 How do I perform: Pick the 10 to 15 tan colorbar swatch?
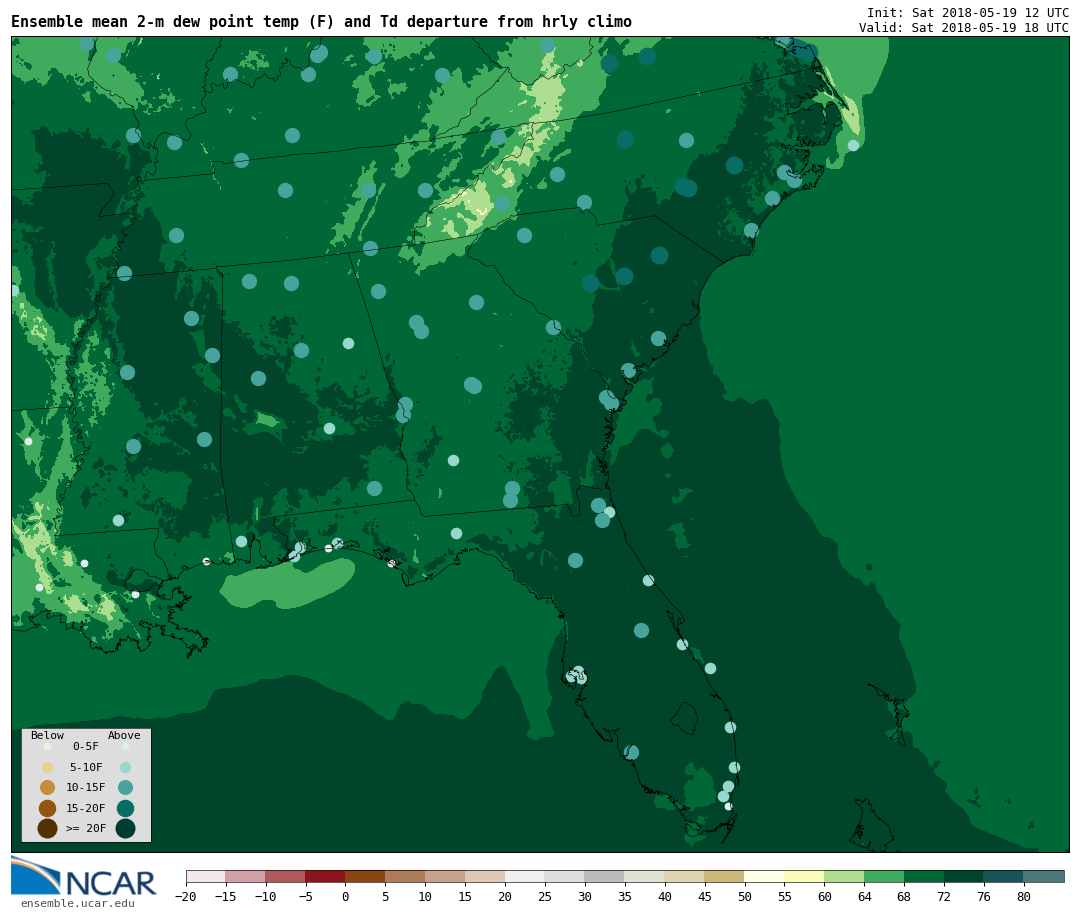coord(446,876)
